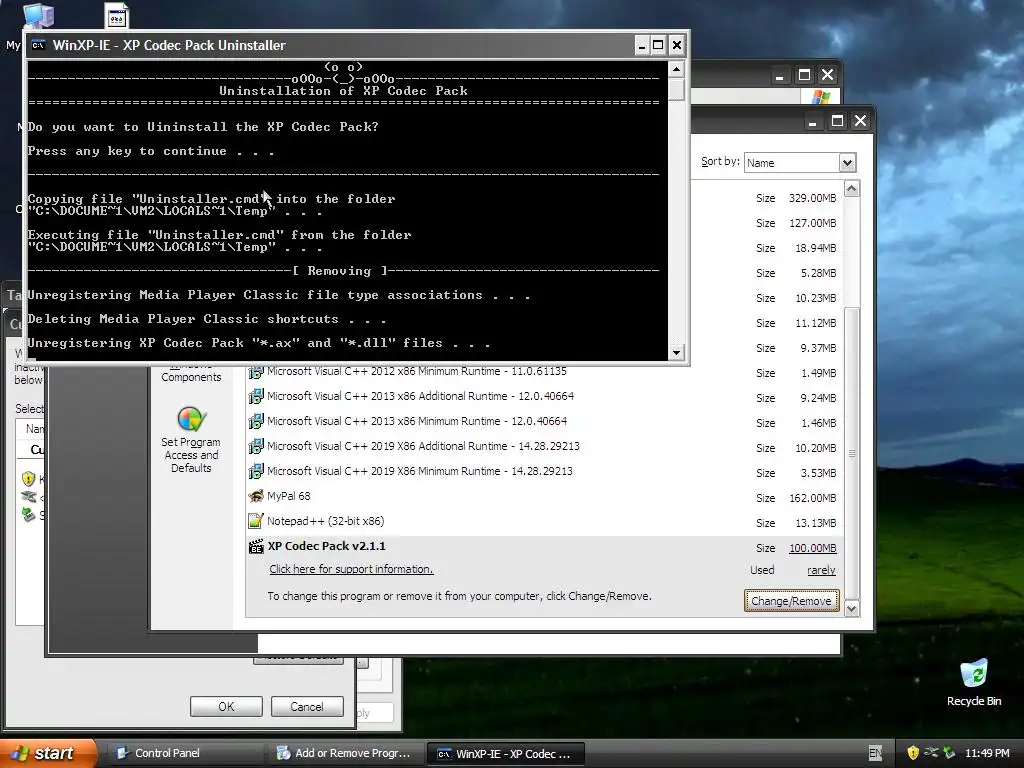Click the 100.00MB size value link
Screen dimensions: 1024x768
(812, 548)
